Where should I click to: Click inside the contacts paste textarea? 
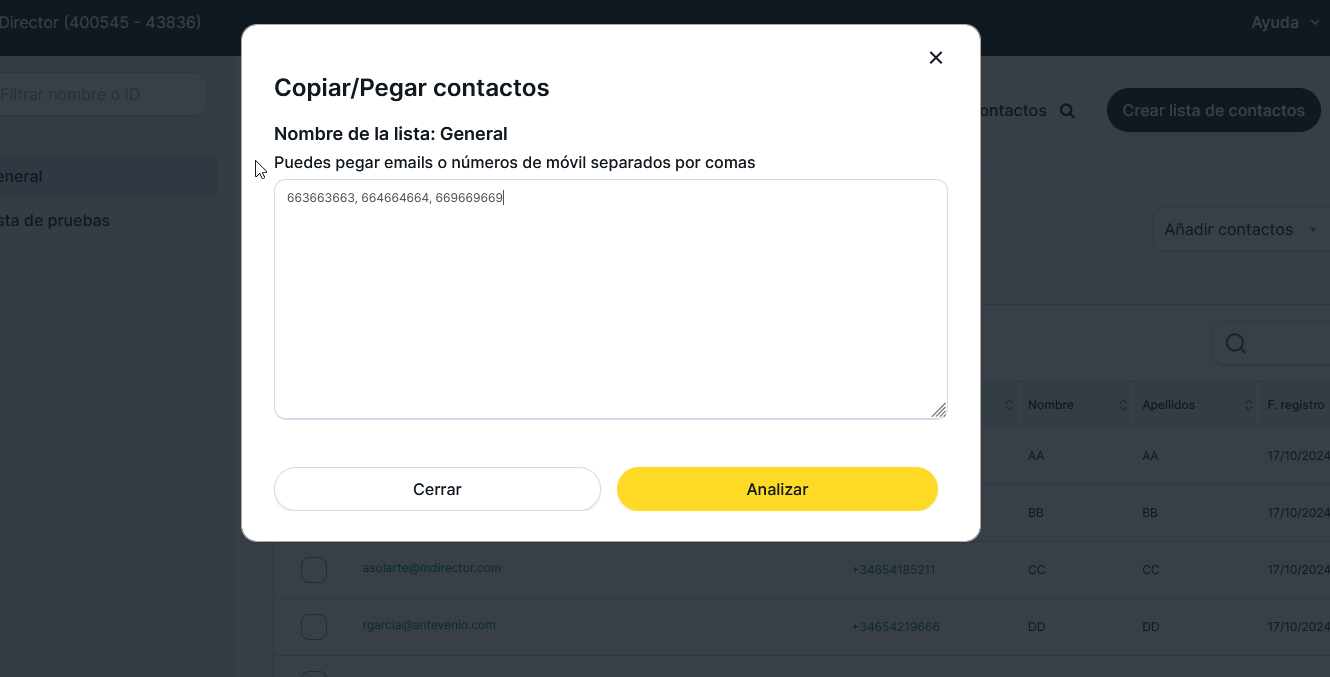point(610,300)
